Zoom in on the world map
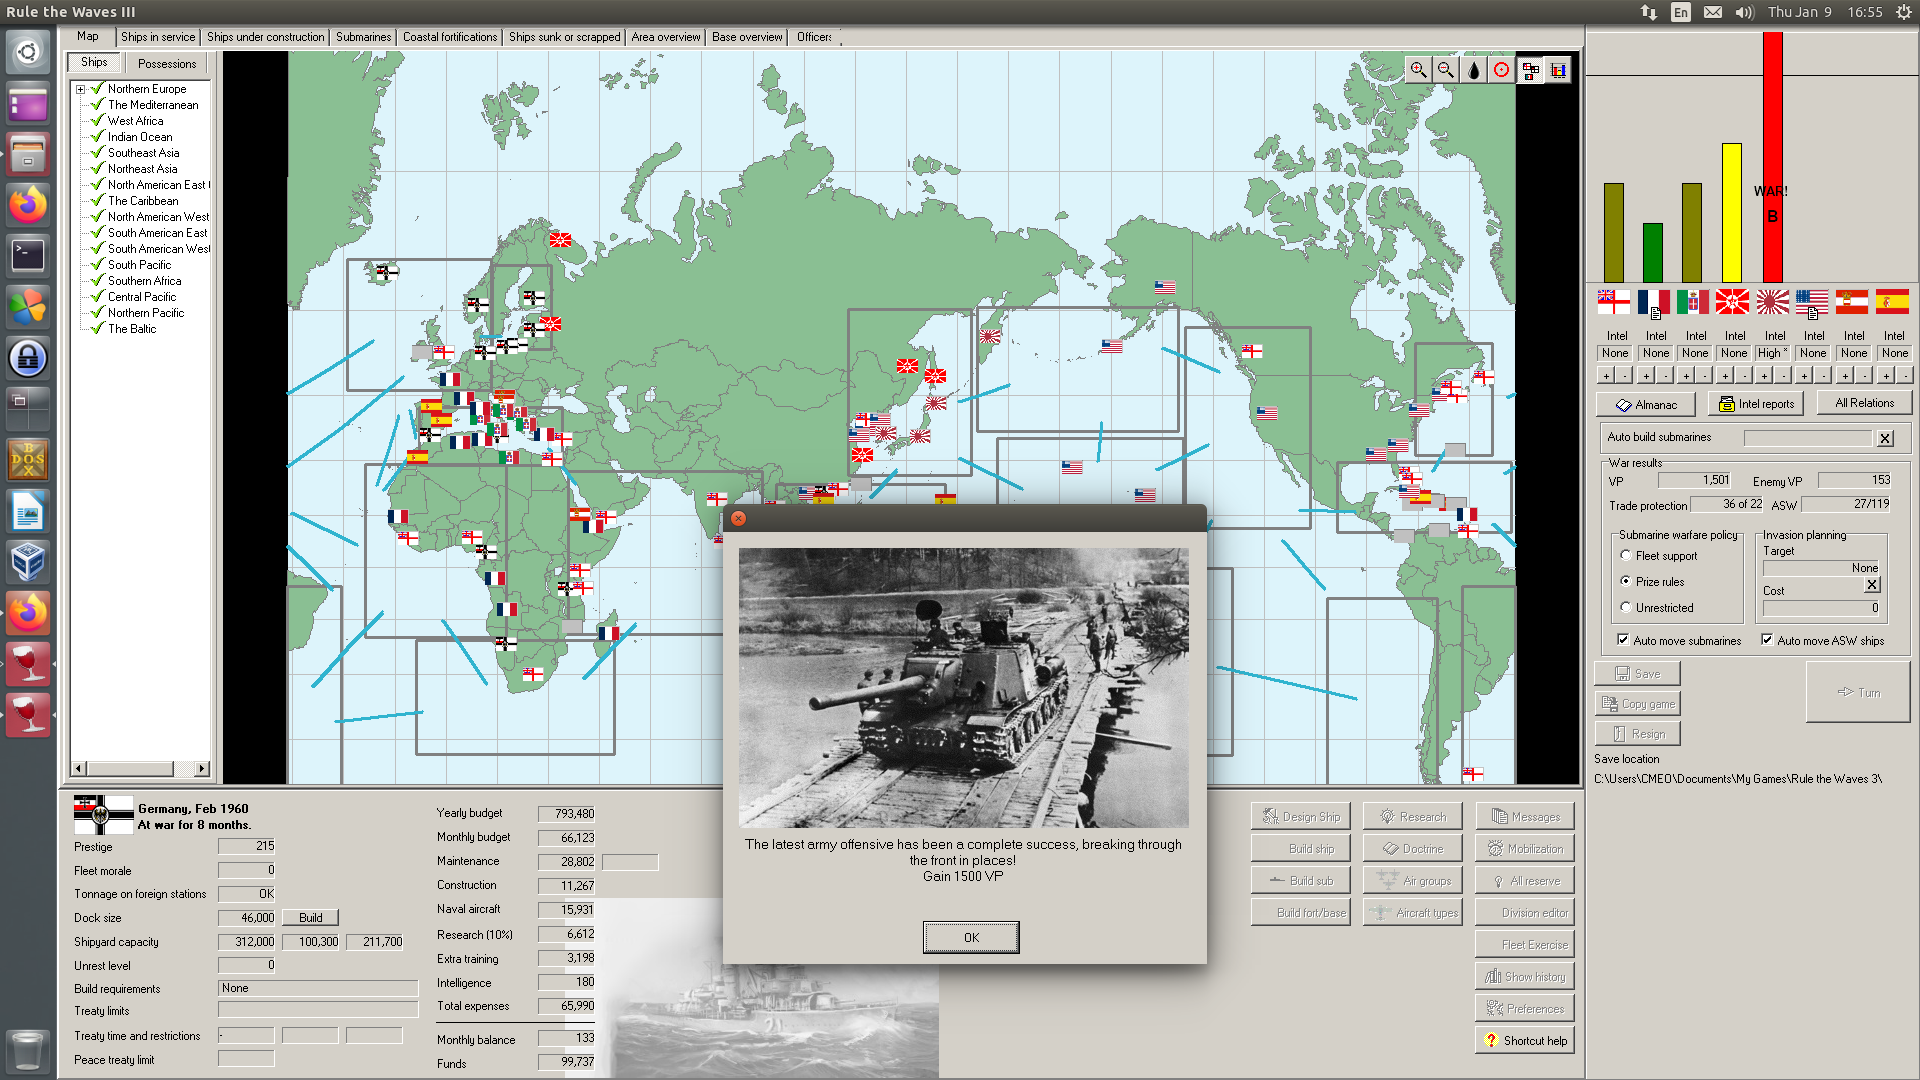The image size is (1920, 1080). 1418,69
